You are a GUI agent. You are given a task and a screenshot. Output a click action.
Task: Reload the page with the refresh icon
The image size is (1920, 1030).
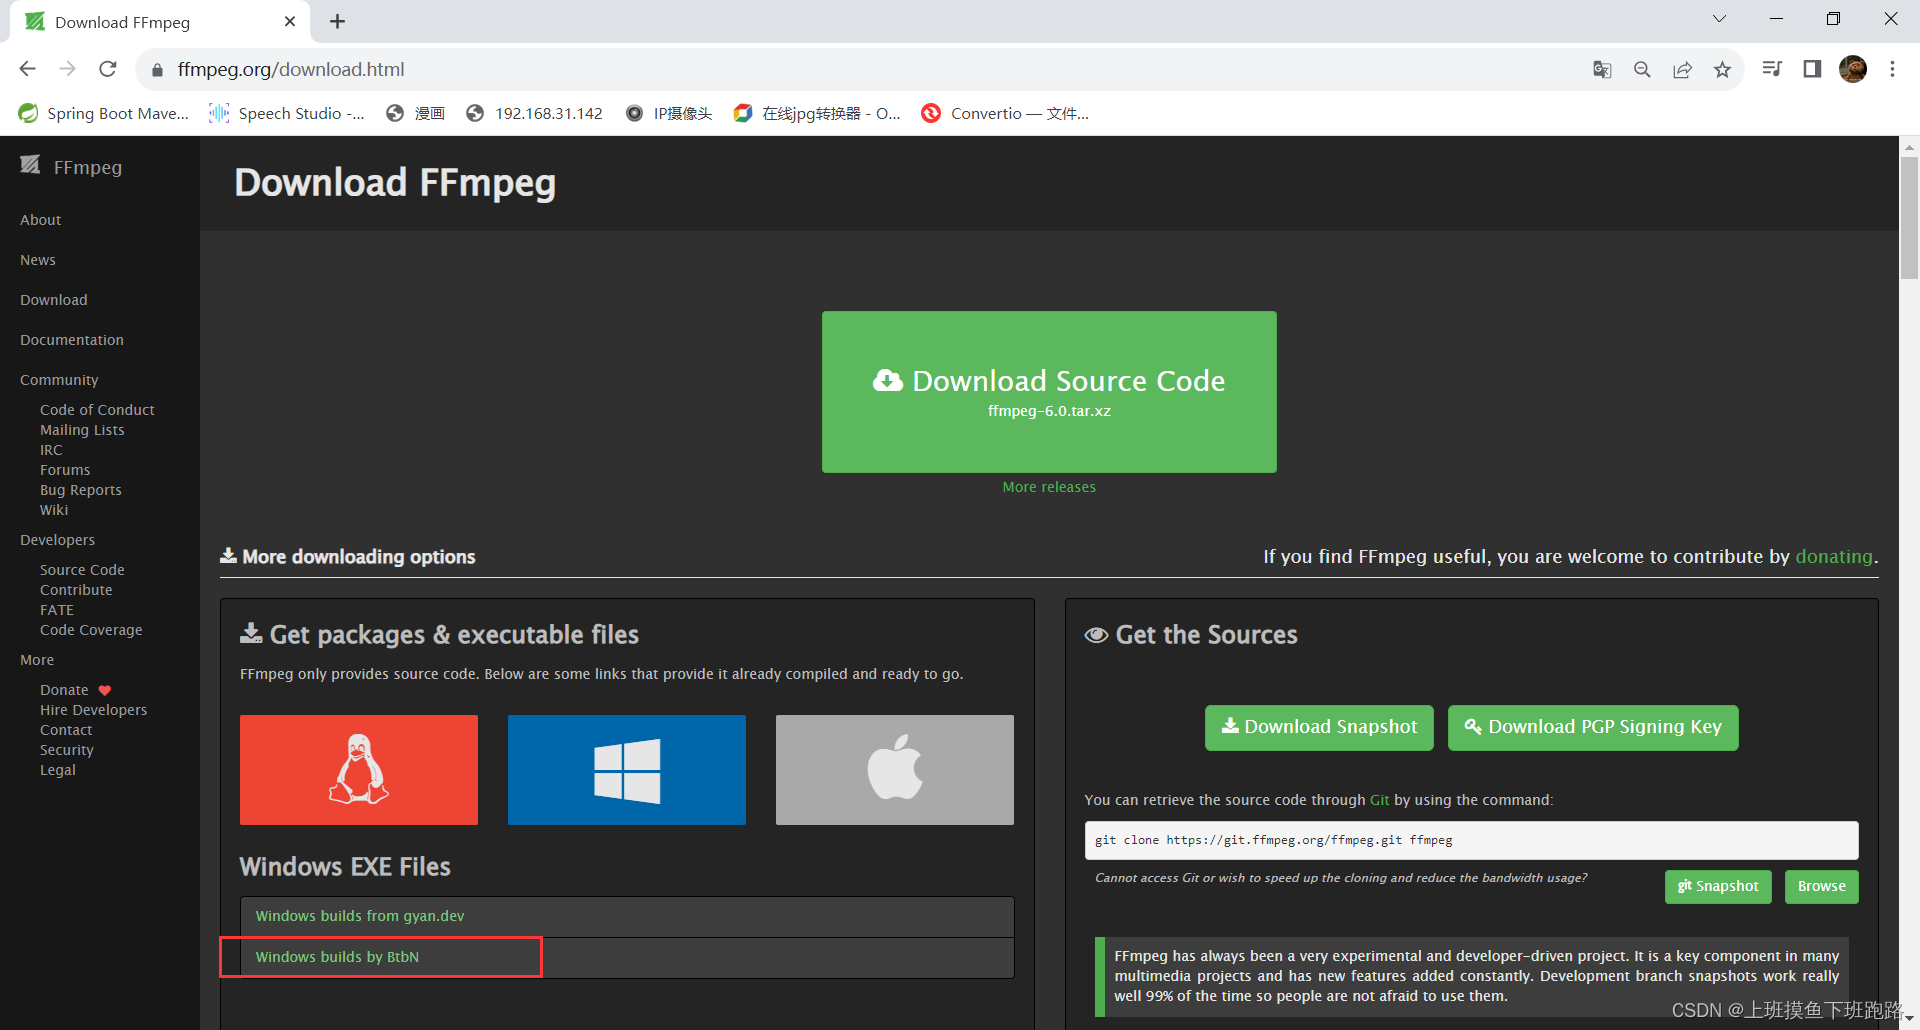(x=108, y=69)
